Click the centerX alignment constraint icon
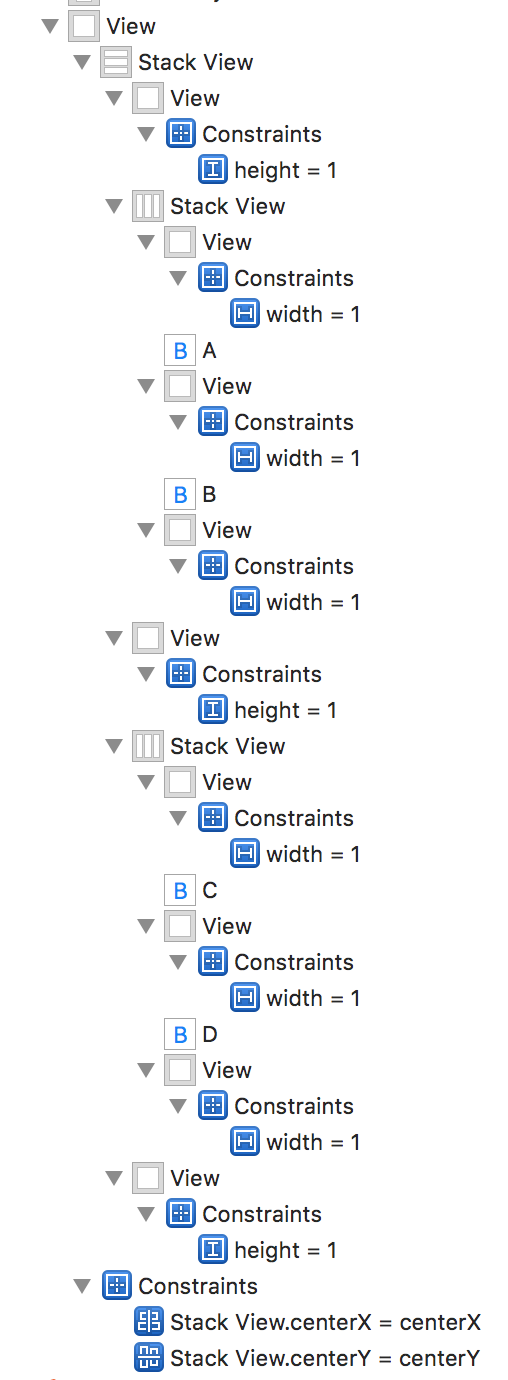The height and width of the screenshot is (1380, 508). (x=148, y=1322)
